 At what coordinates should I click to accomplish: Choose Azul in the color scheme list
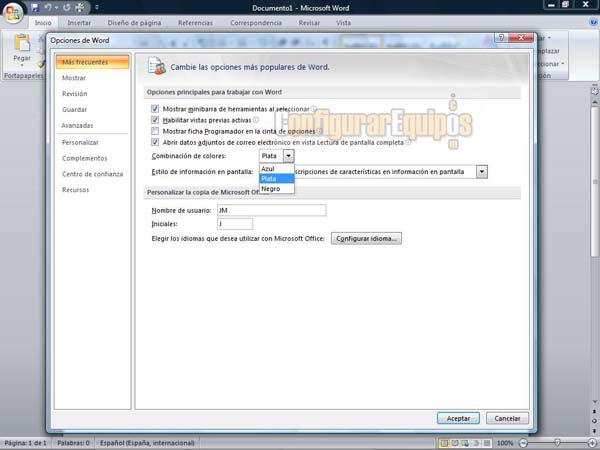point(277,169)
